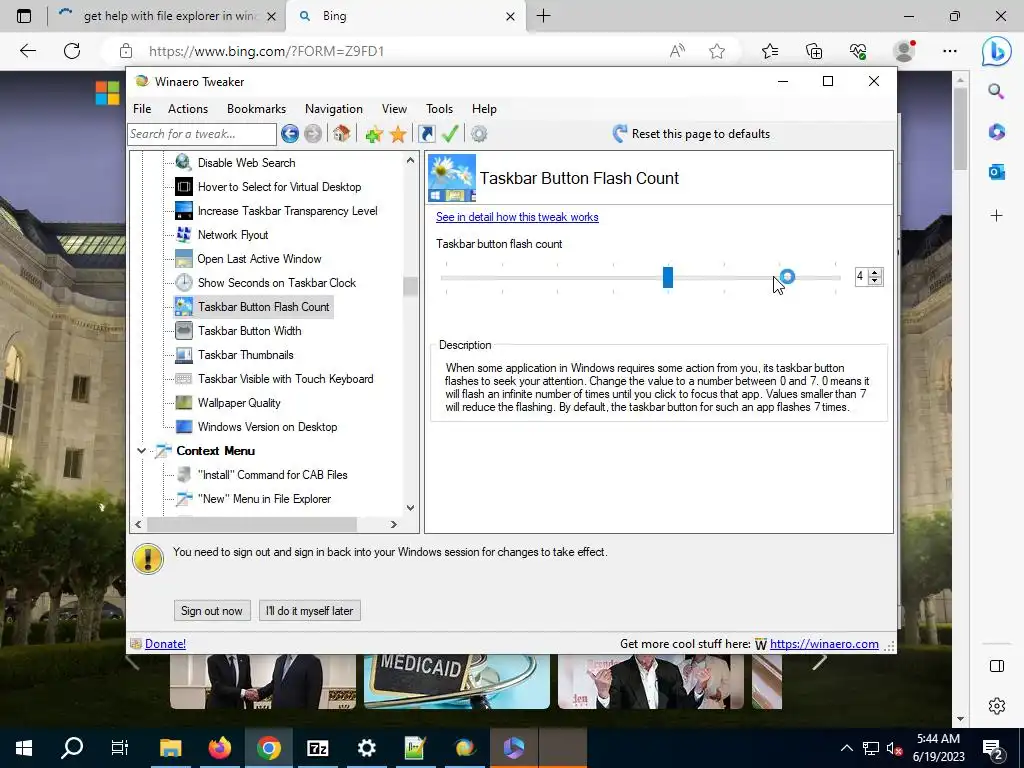This screenshot has height=768, width=1024.
Task: Click the Edge refresh page icon
Action: tap(72, 51)
